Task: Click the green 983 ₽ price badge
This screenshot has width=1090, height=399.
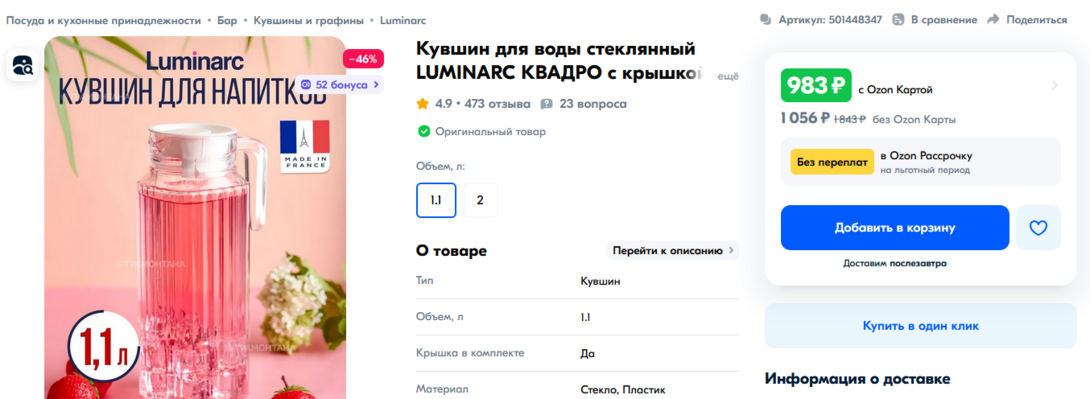Action: pos(816,86)
